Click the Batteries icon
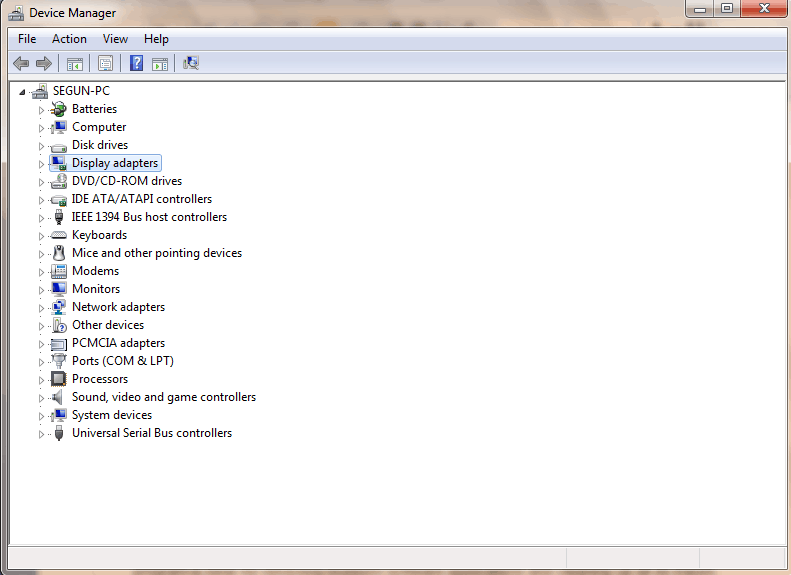Image resolution: width=791 pixels, height=575 pixels. click(59, 109)
